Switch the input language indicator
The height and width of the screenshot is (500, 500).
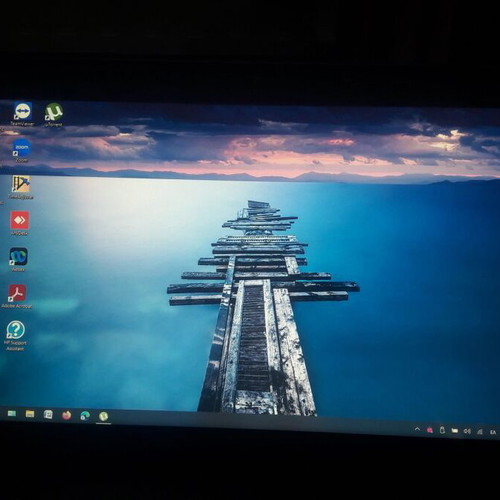pos(493,432)
